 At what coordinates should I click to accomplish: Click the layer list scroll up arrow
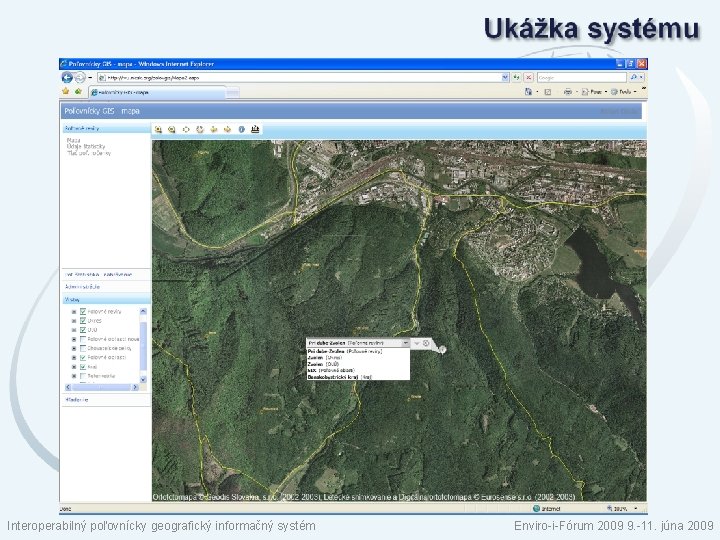tap(143, 311)
